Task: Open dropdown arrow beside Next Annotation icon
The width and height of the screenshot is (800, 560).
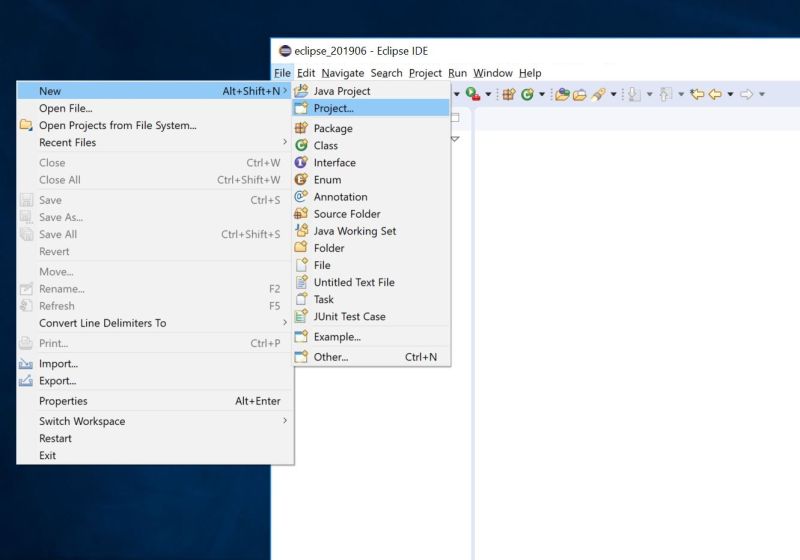Action: coord(649,94)
